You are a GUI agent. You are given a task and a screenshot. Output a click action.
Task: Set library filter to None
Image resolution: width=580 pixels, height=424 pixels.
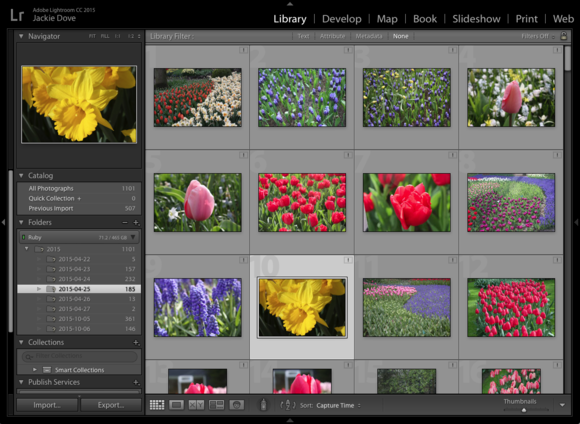coord(401,36)
